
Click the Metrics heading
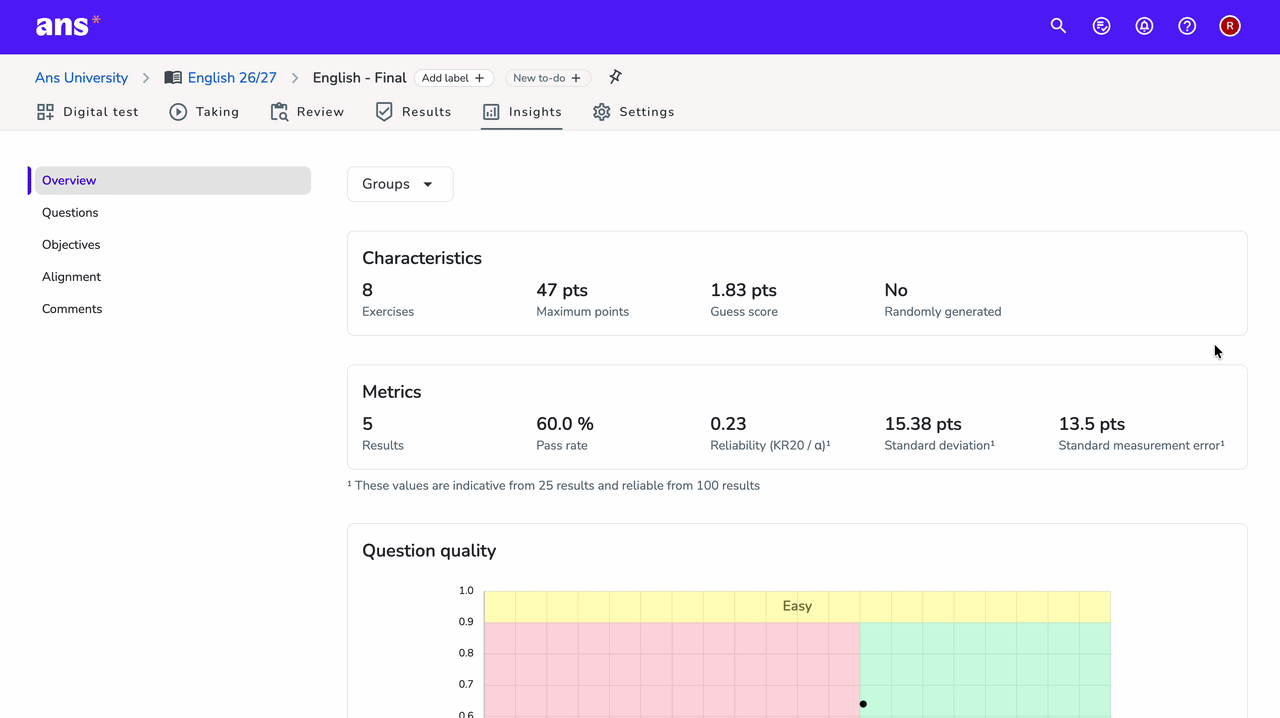click(392, 392)
